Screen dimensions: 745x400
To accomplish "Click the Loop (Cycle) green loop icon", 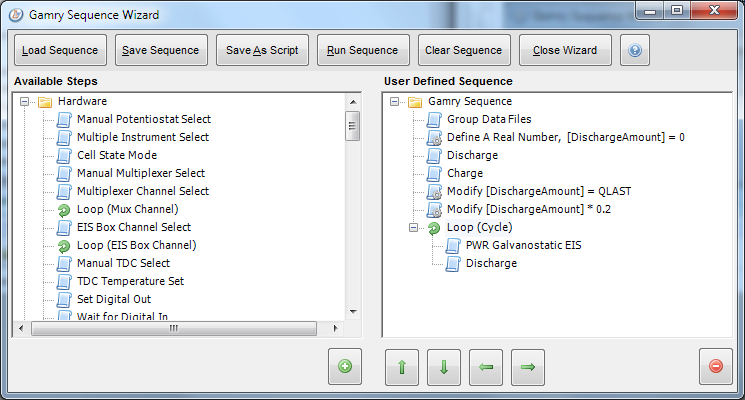I will 434,228.
